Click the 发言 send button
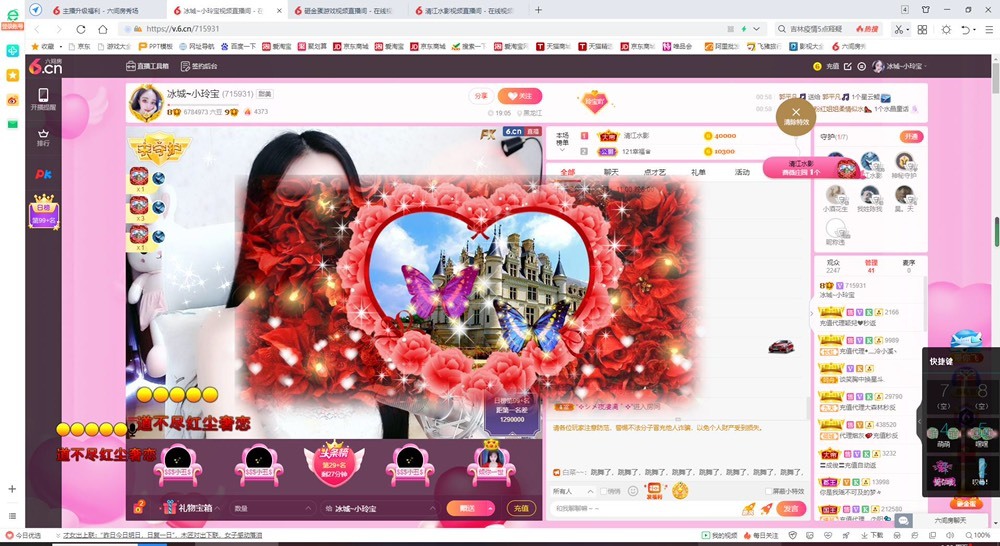The height and width of the screenshot is (546, 1000). tap(791, 508)
